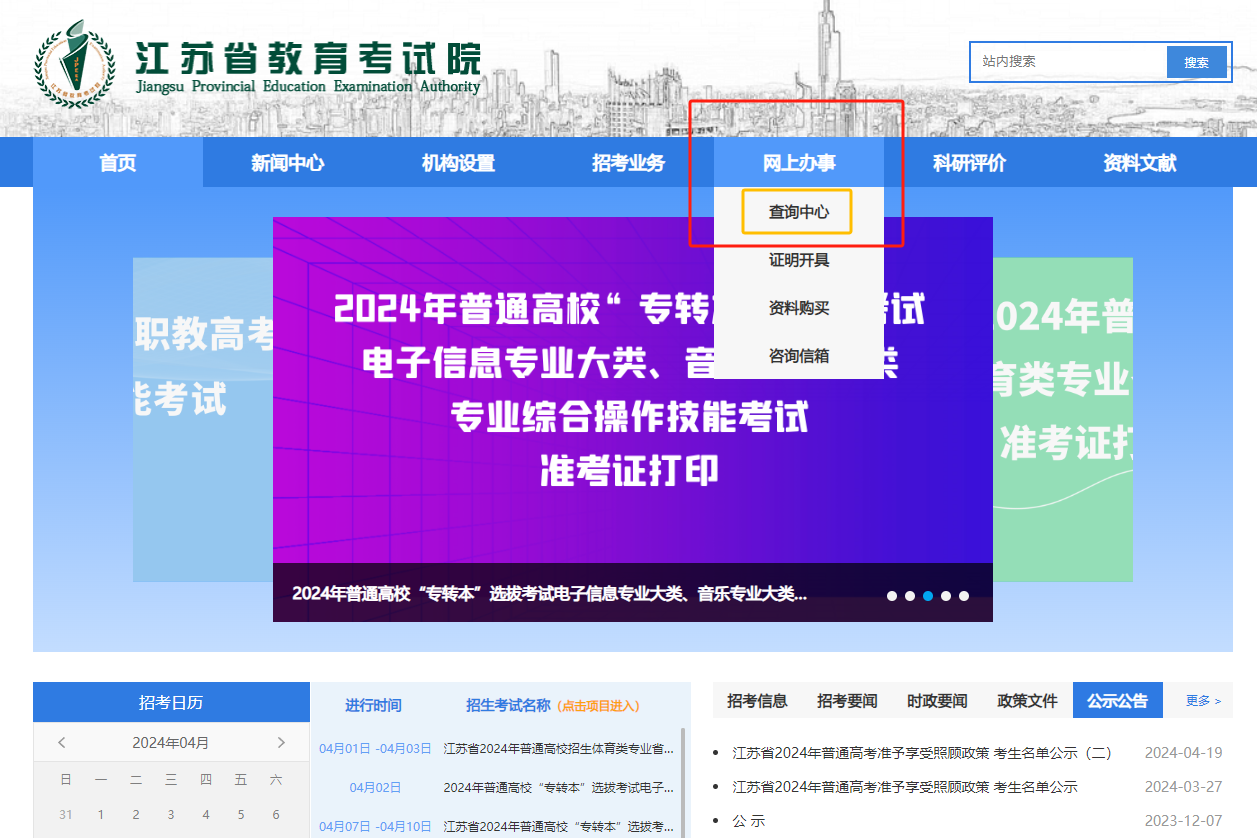Select calendar date 3
The image size is (1257, 838).
coord(171,815)
